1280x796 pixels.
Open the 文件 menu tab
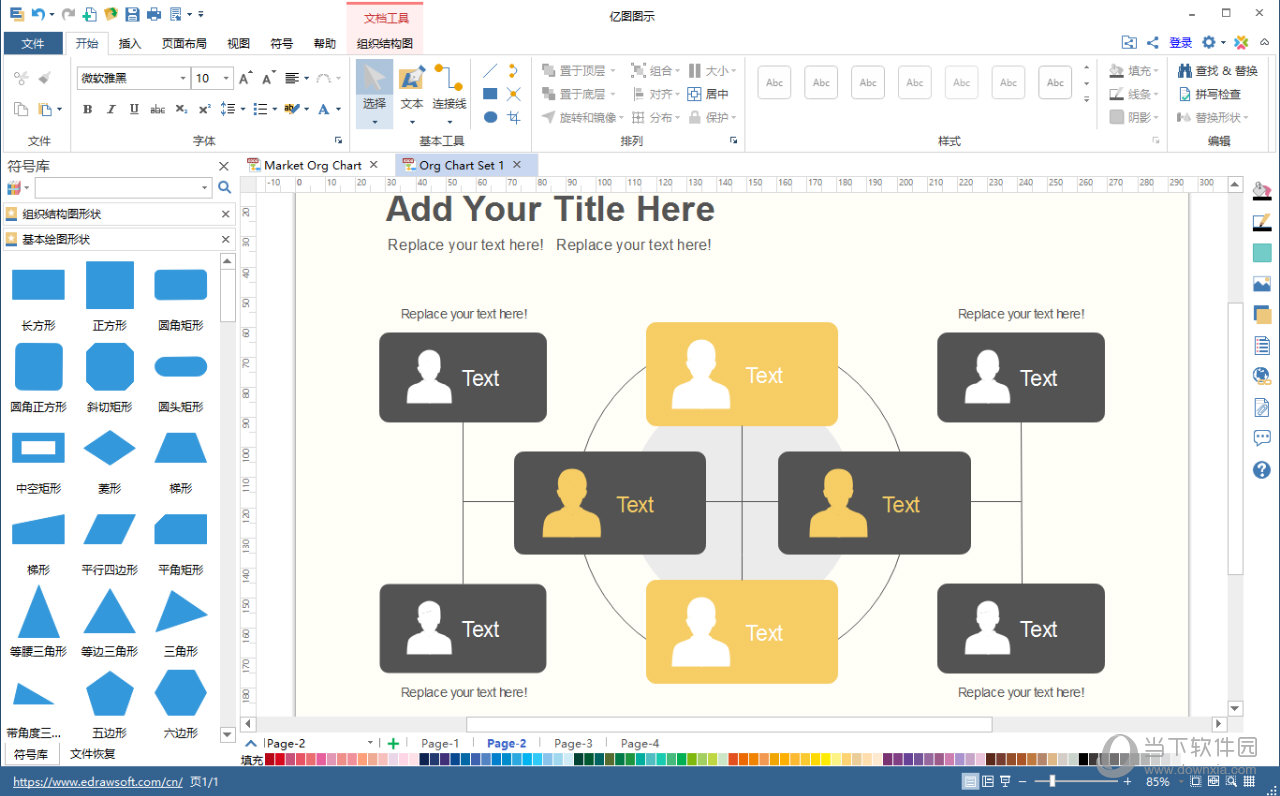coord(33,43)
